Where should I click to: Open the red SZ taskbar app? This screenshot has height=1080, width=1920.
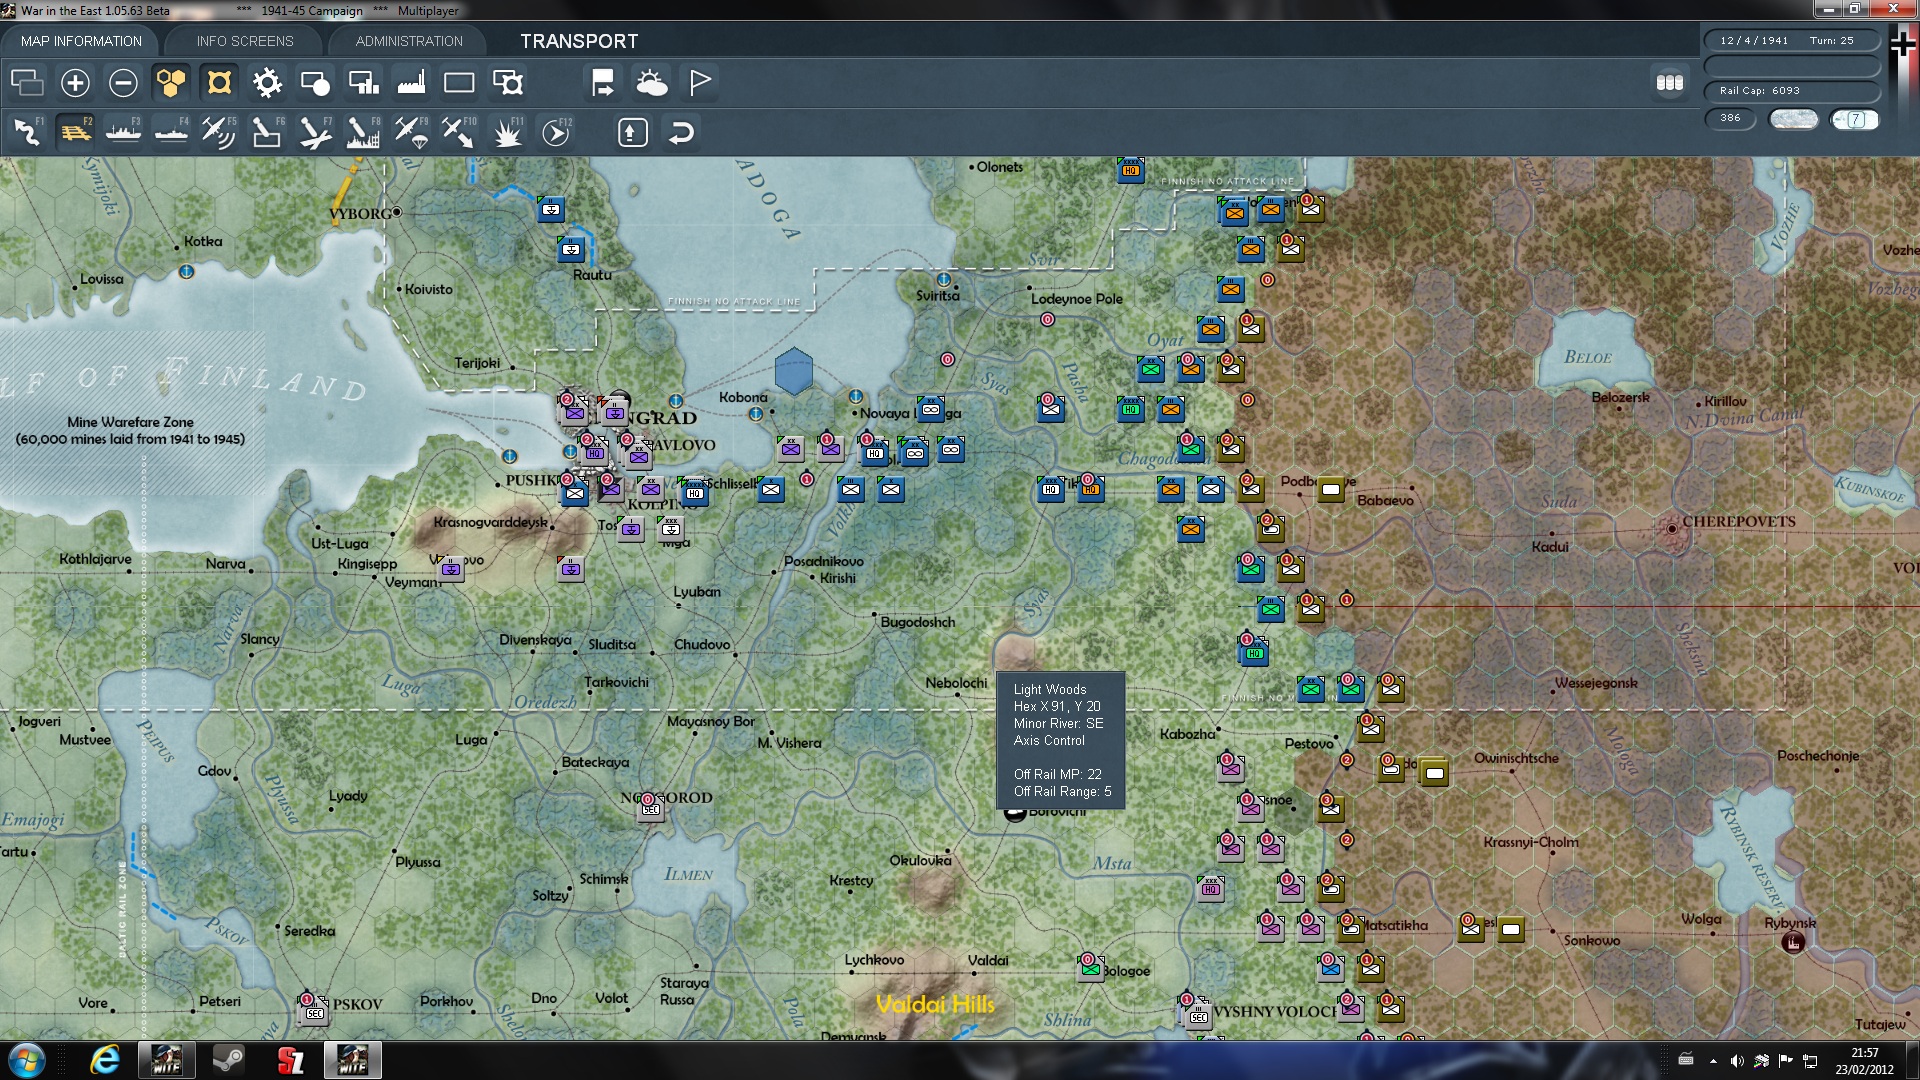pyautogui.click(x=290, y=1060)
